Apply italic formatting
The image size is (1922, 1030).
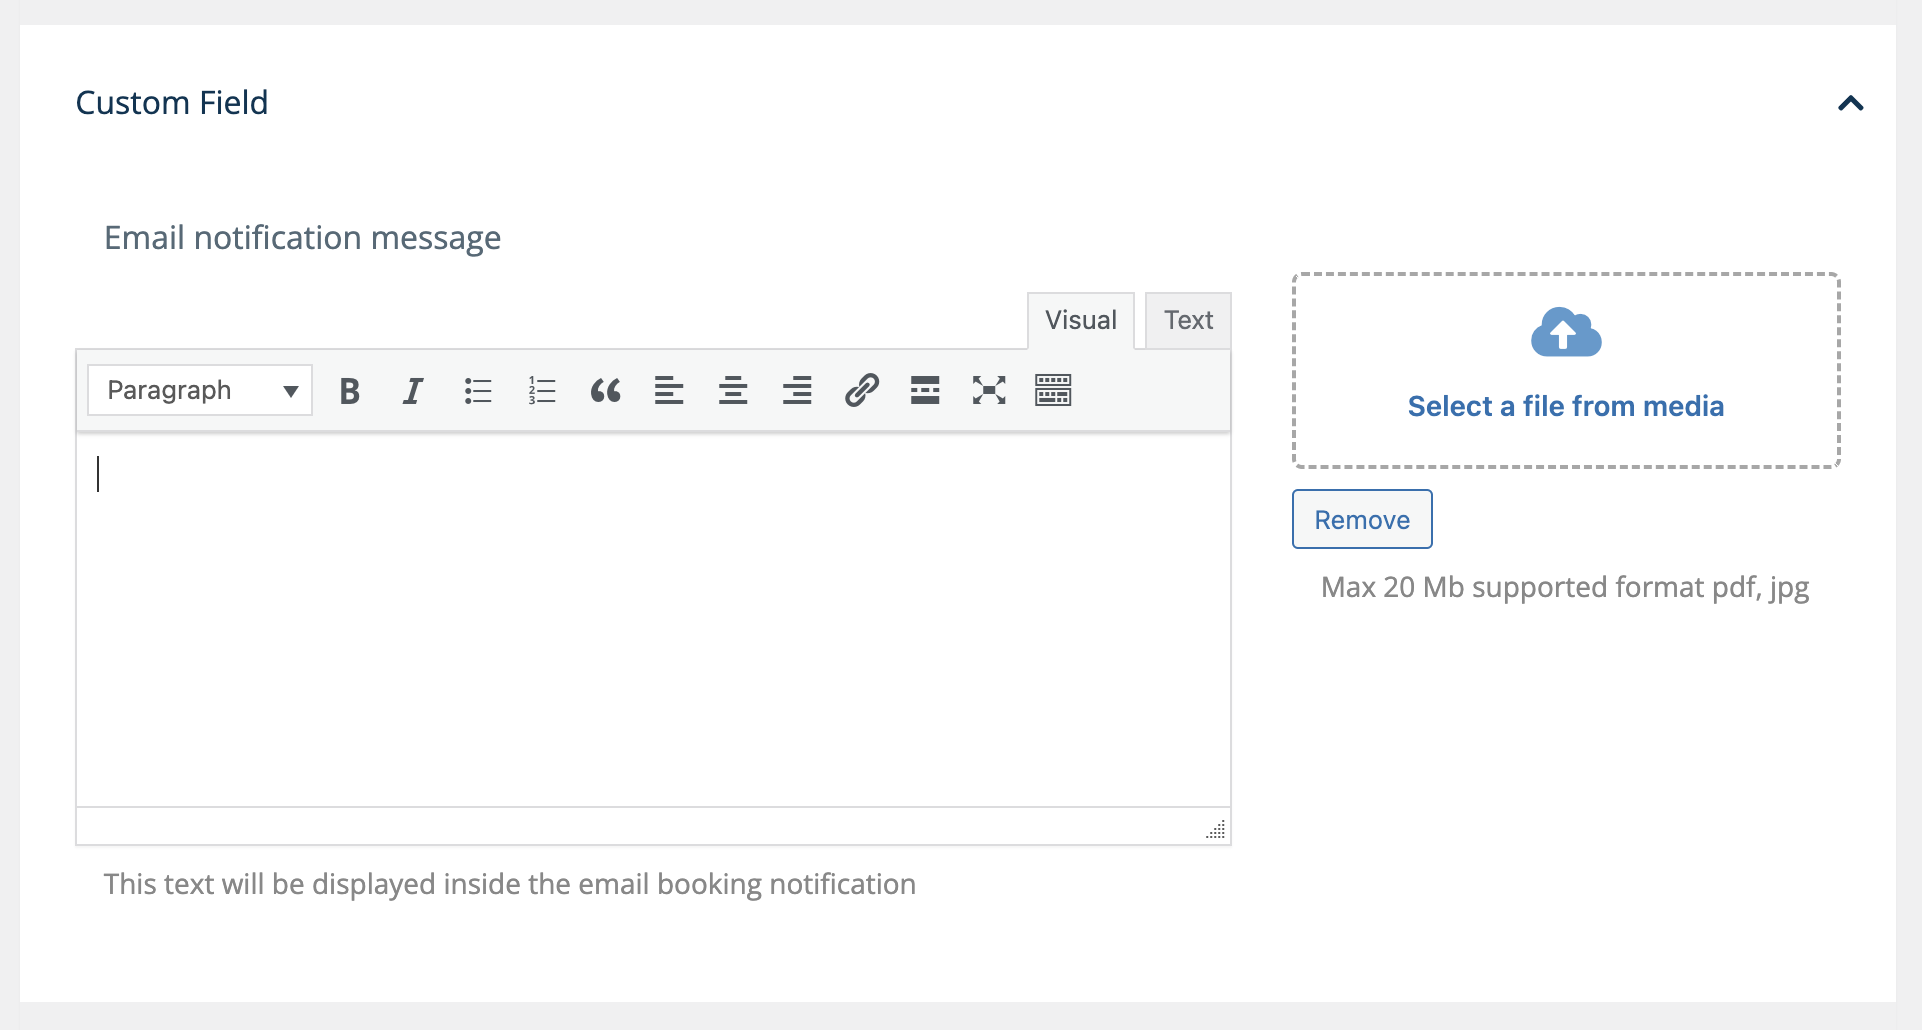[x=413, y=391]
